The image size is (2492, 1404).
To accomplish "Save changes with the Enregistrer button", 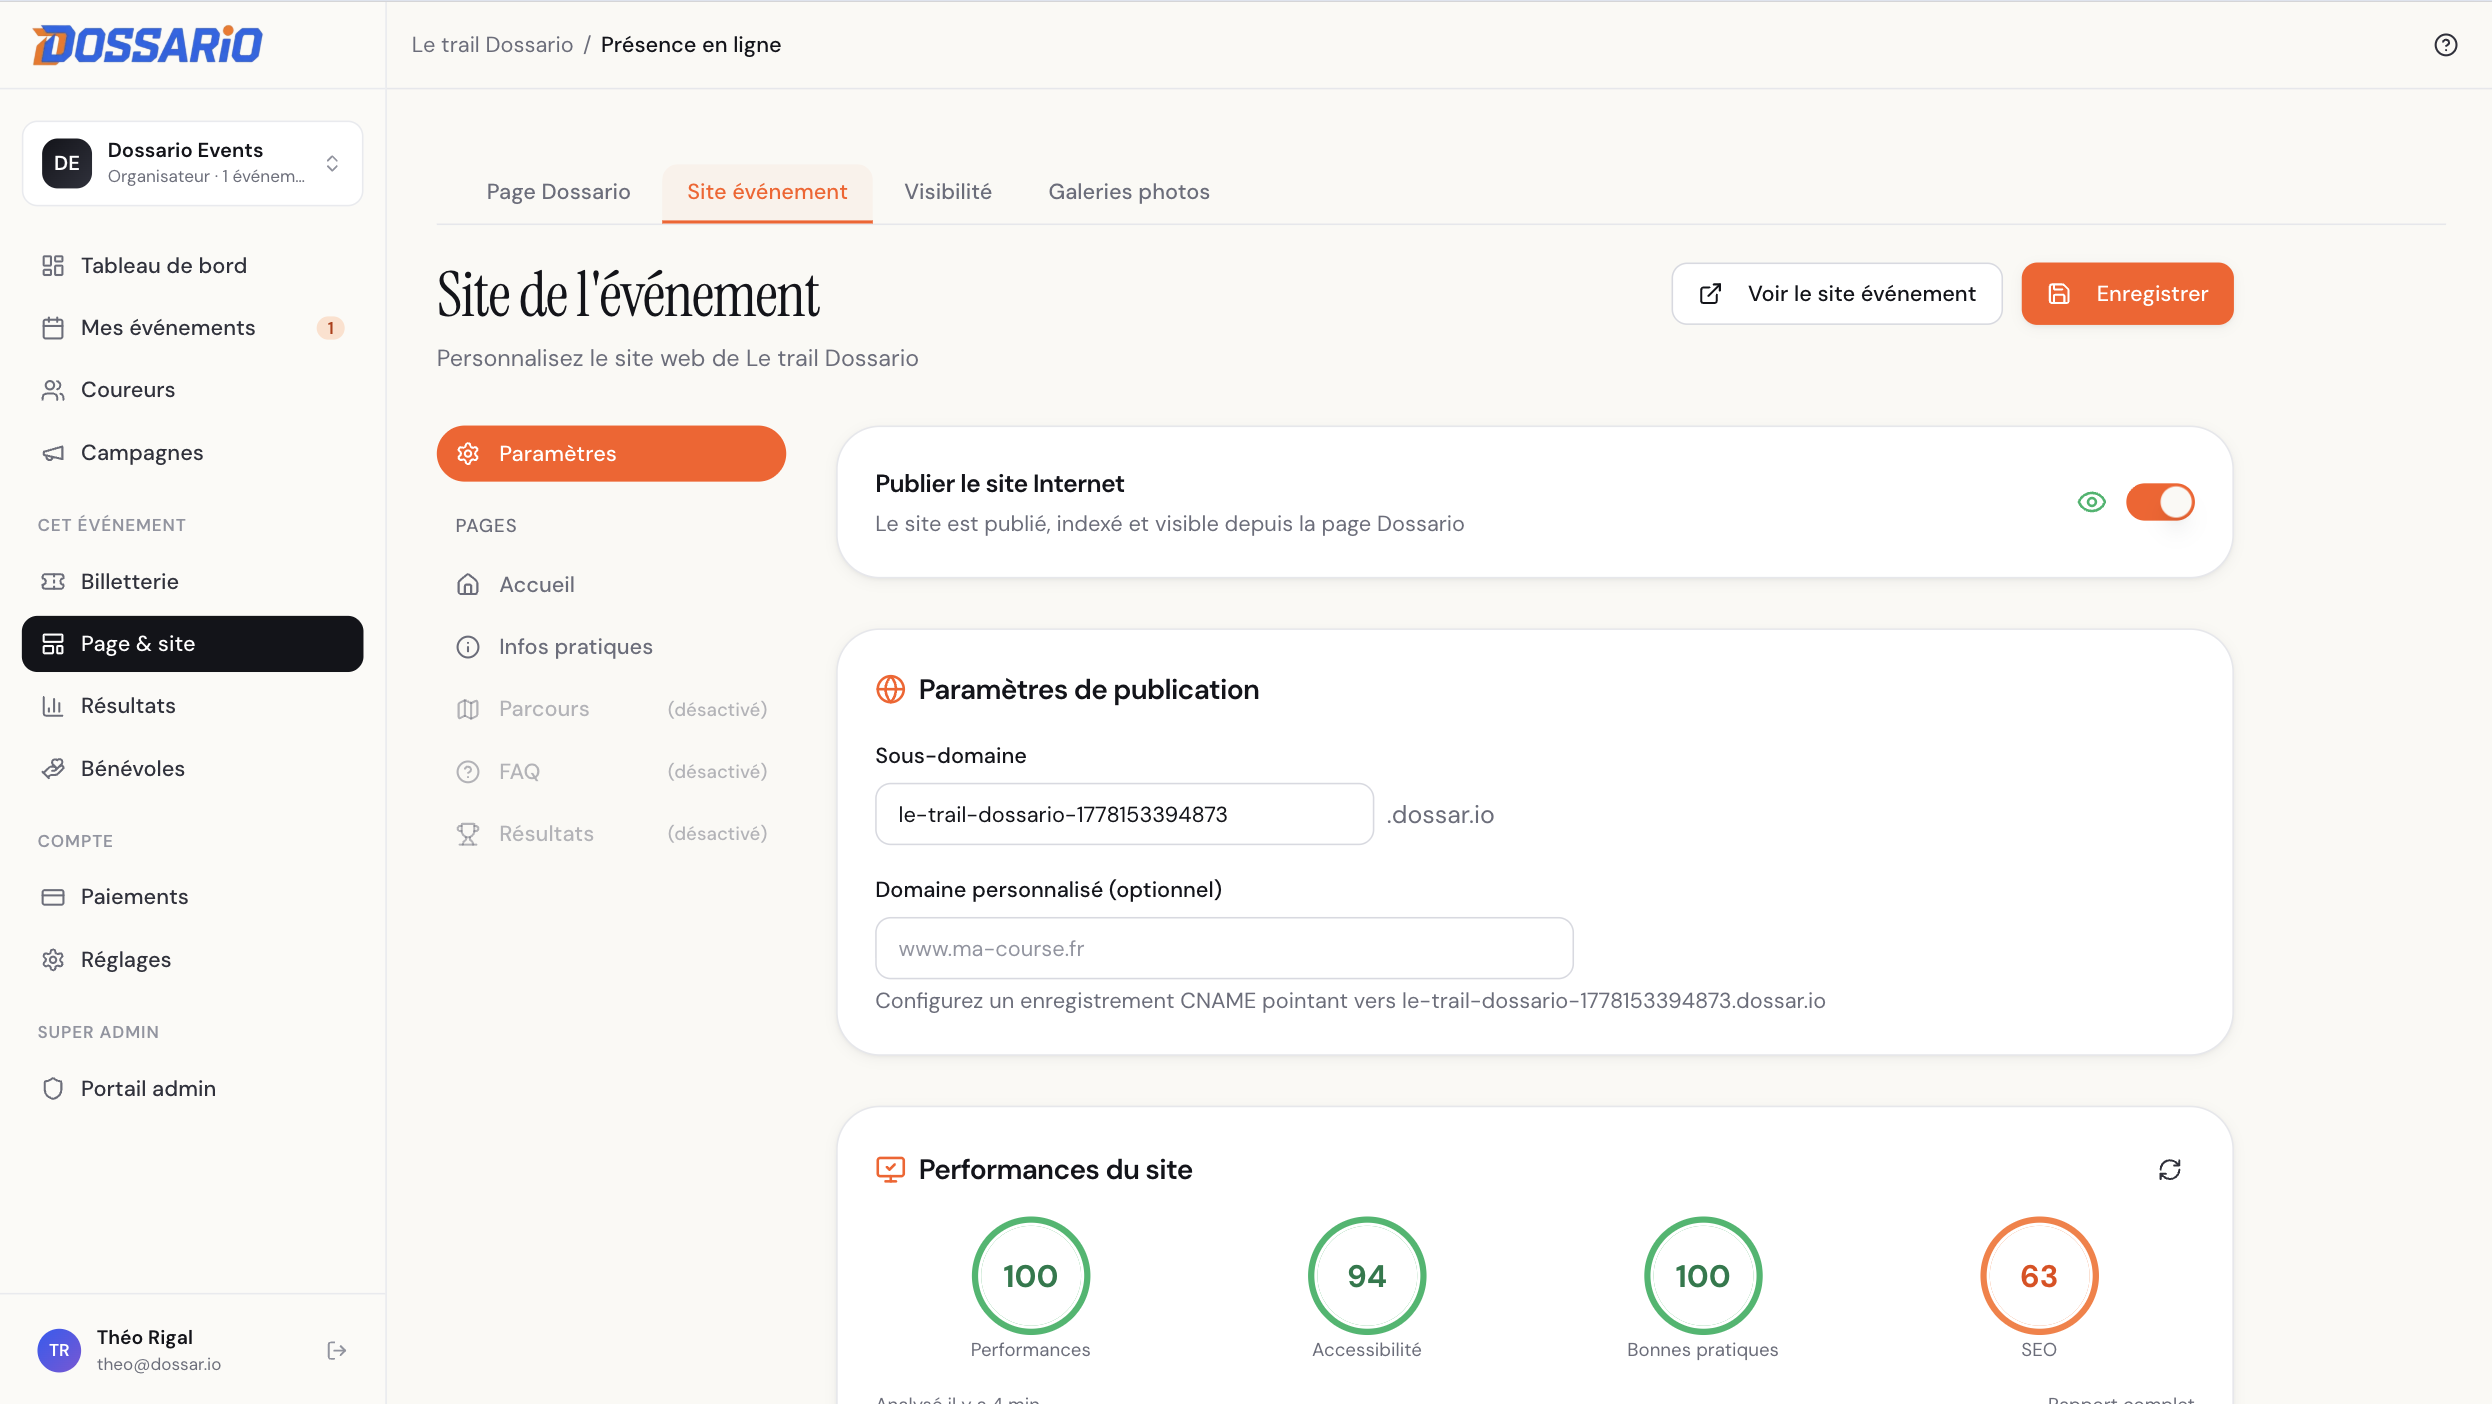I will point(2127,294).
